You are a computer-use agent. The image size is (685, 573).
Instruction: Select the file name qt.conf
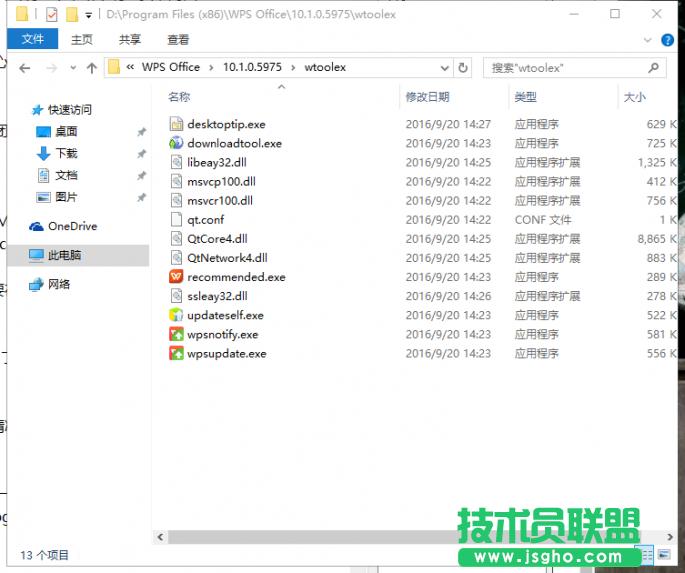tap(205, 220)
